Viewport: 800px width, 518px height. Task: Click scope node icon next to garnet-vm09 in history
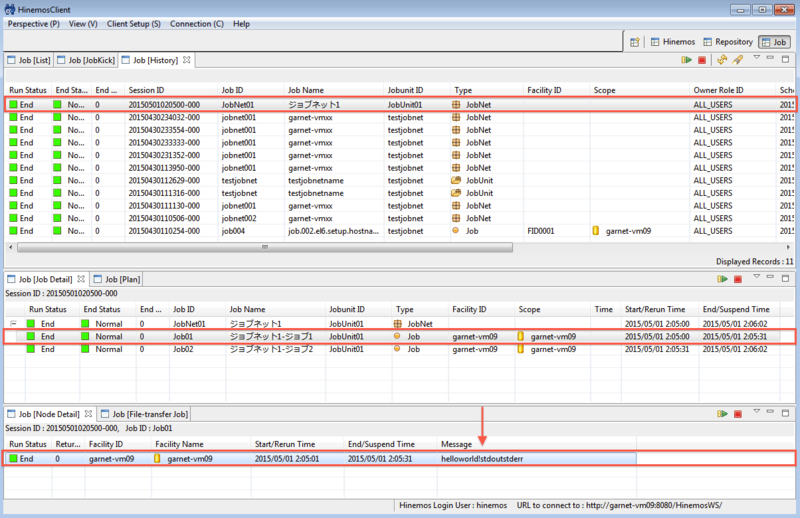point(595,231)
